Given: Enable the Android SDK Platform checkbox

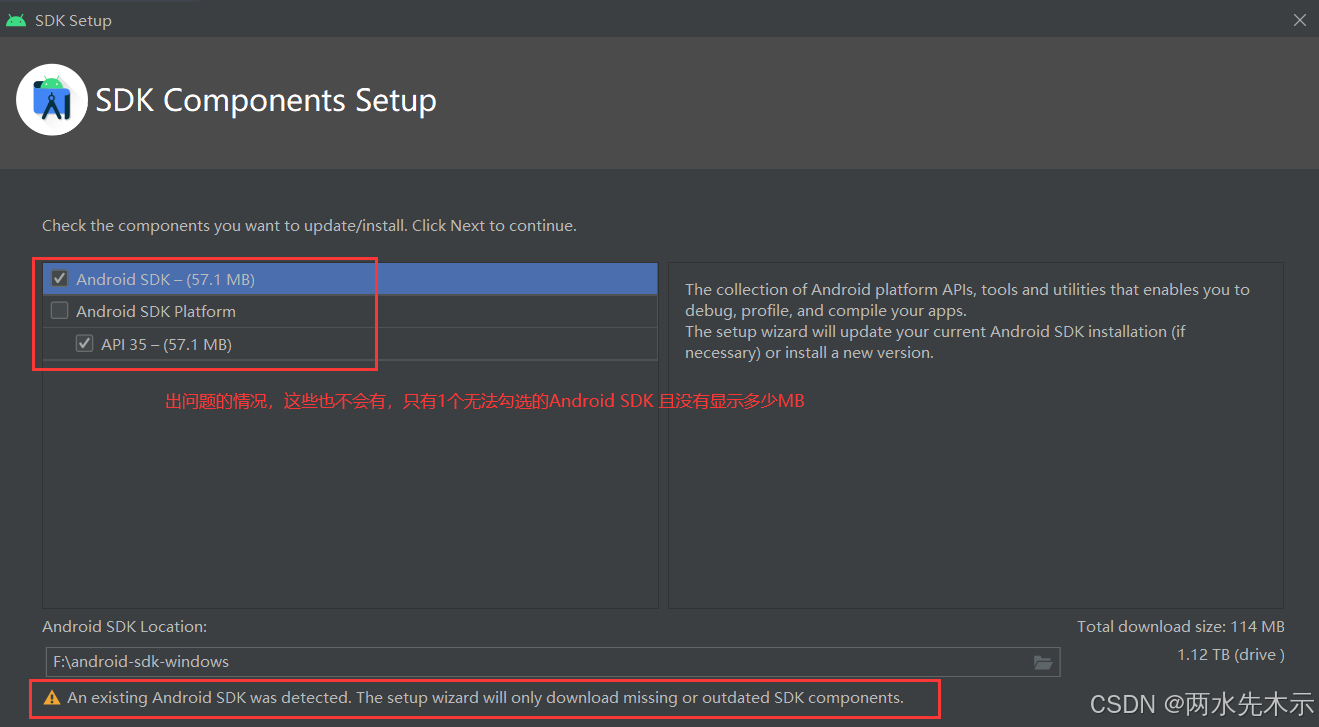Looking at the screenshot, I should (x=59, y=311).
